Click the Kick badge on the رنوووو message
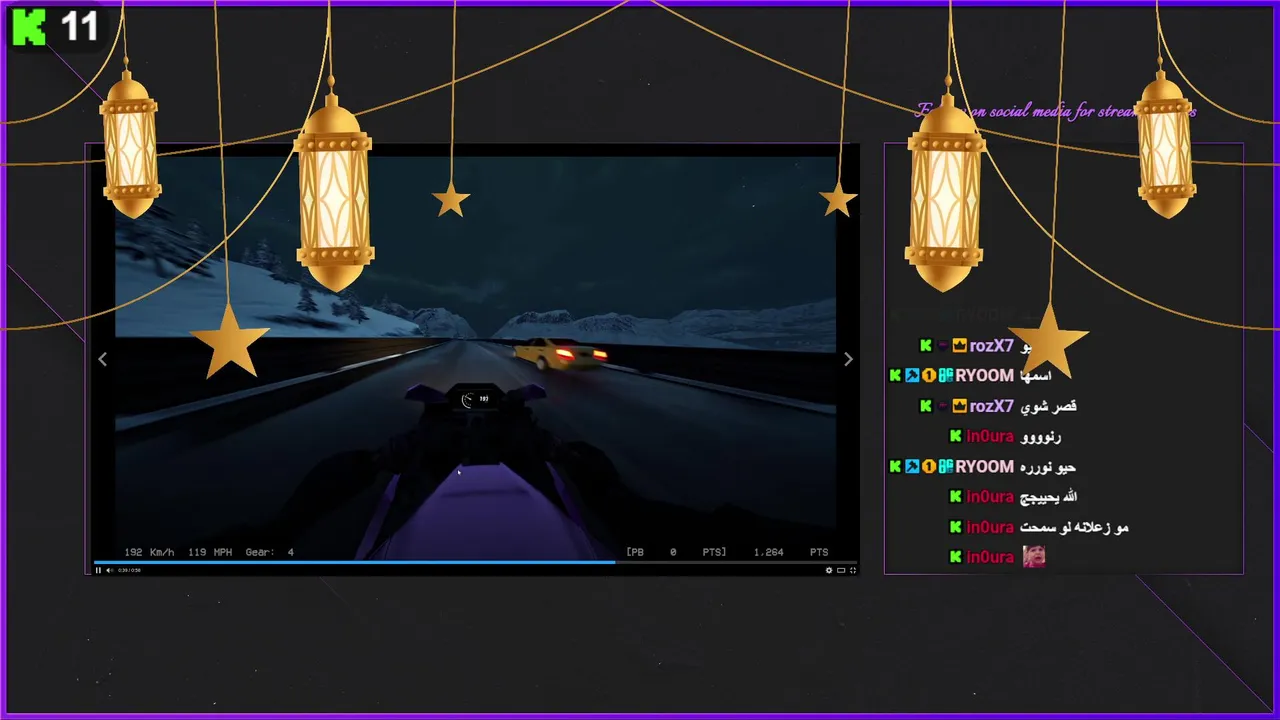Viewport: 1280px width, 720px height. pyautogui.click(x=956, y=437)
